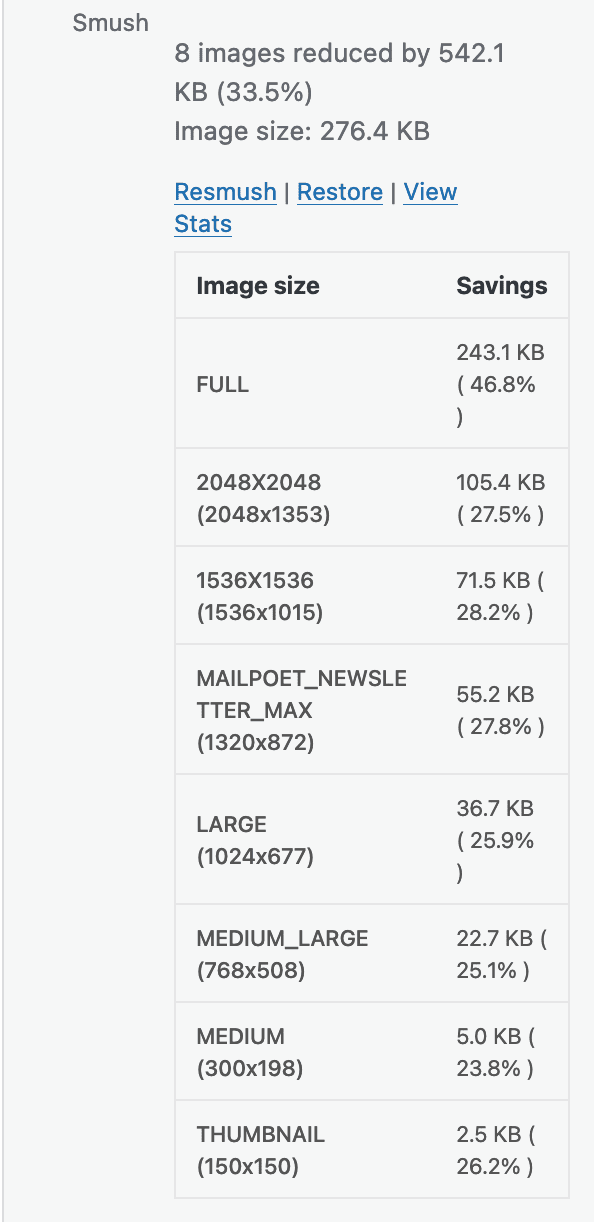The width and height of the screenshot is (594, 1222).
Task: Restore the original image via Restore link
Action: pos(340,192)
